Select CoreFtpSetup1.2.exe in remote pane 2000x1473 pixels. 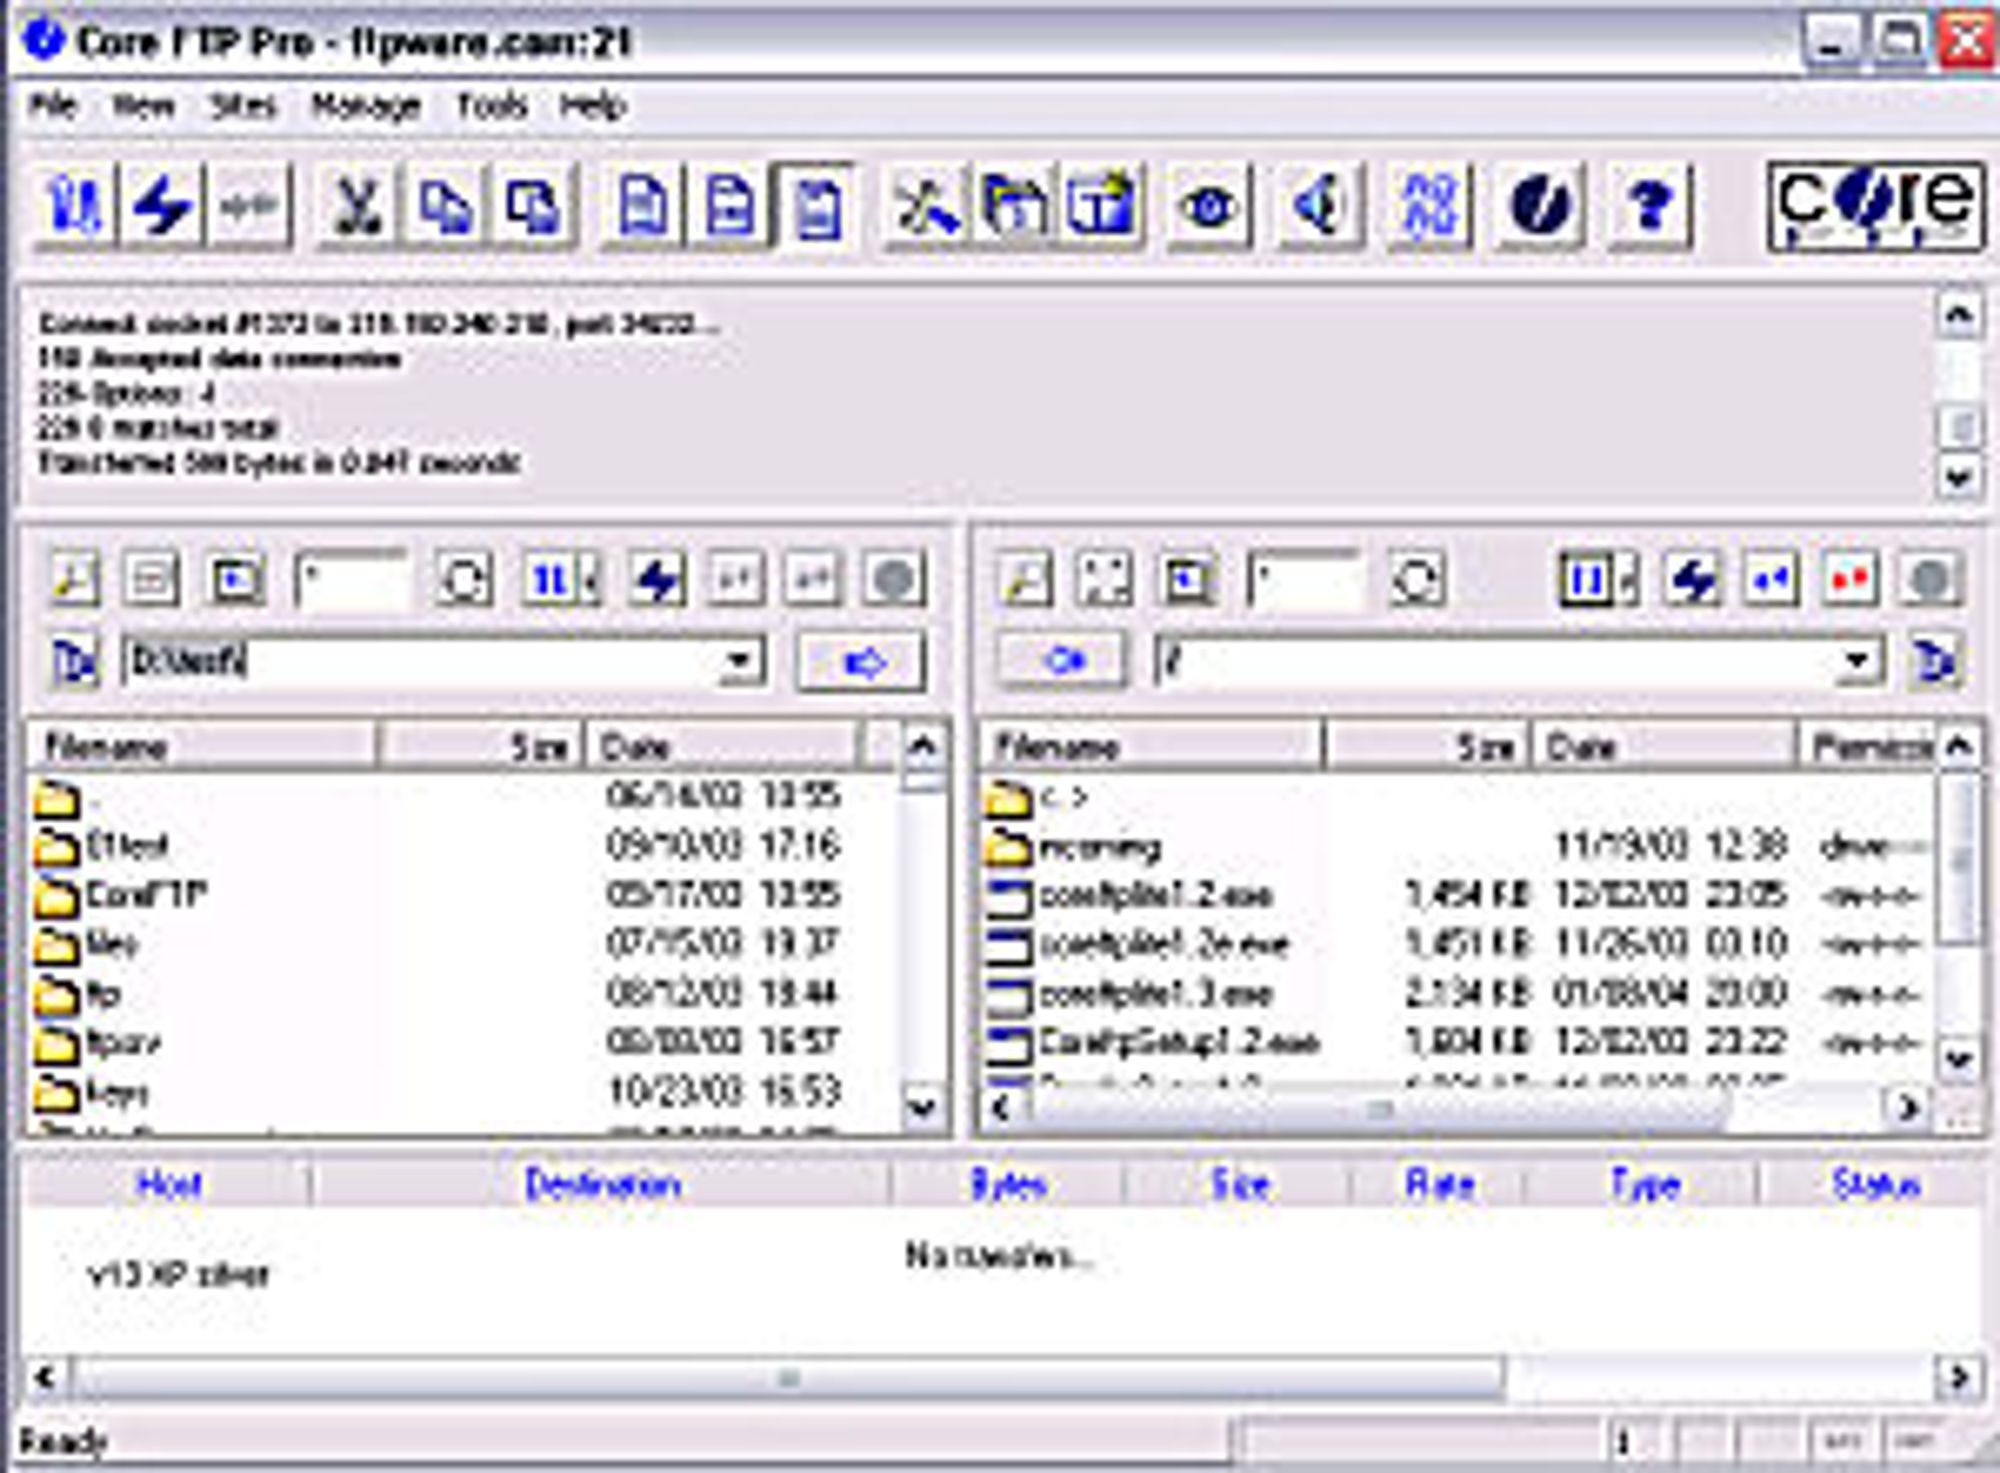point(1152,1043)
